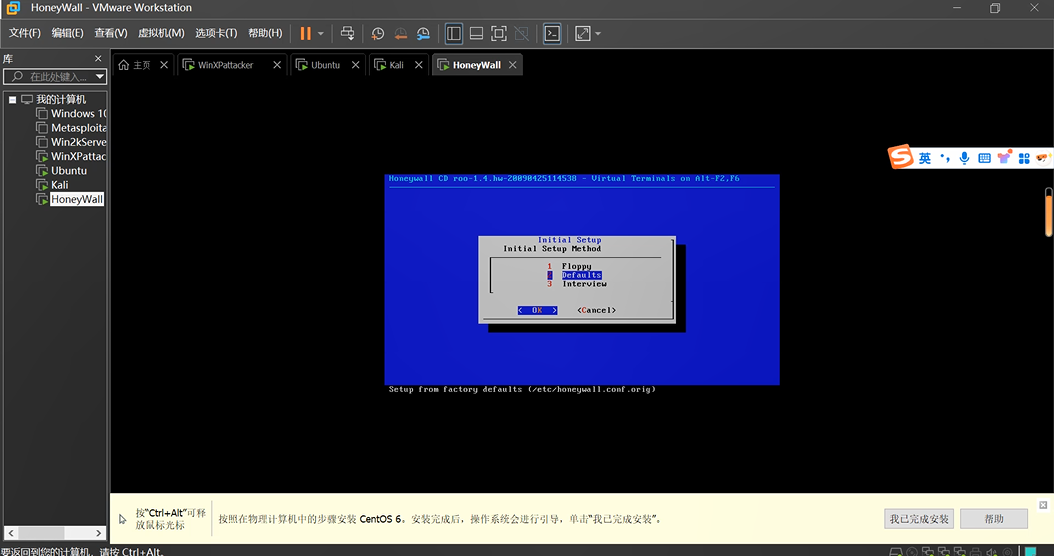Click Cancel in Initial Setup dialog
The height and width of the screenshot is (556, 1054).
[596, 310]
